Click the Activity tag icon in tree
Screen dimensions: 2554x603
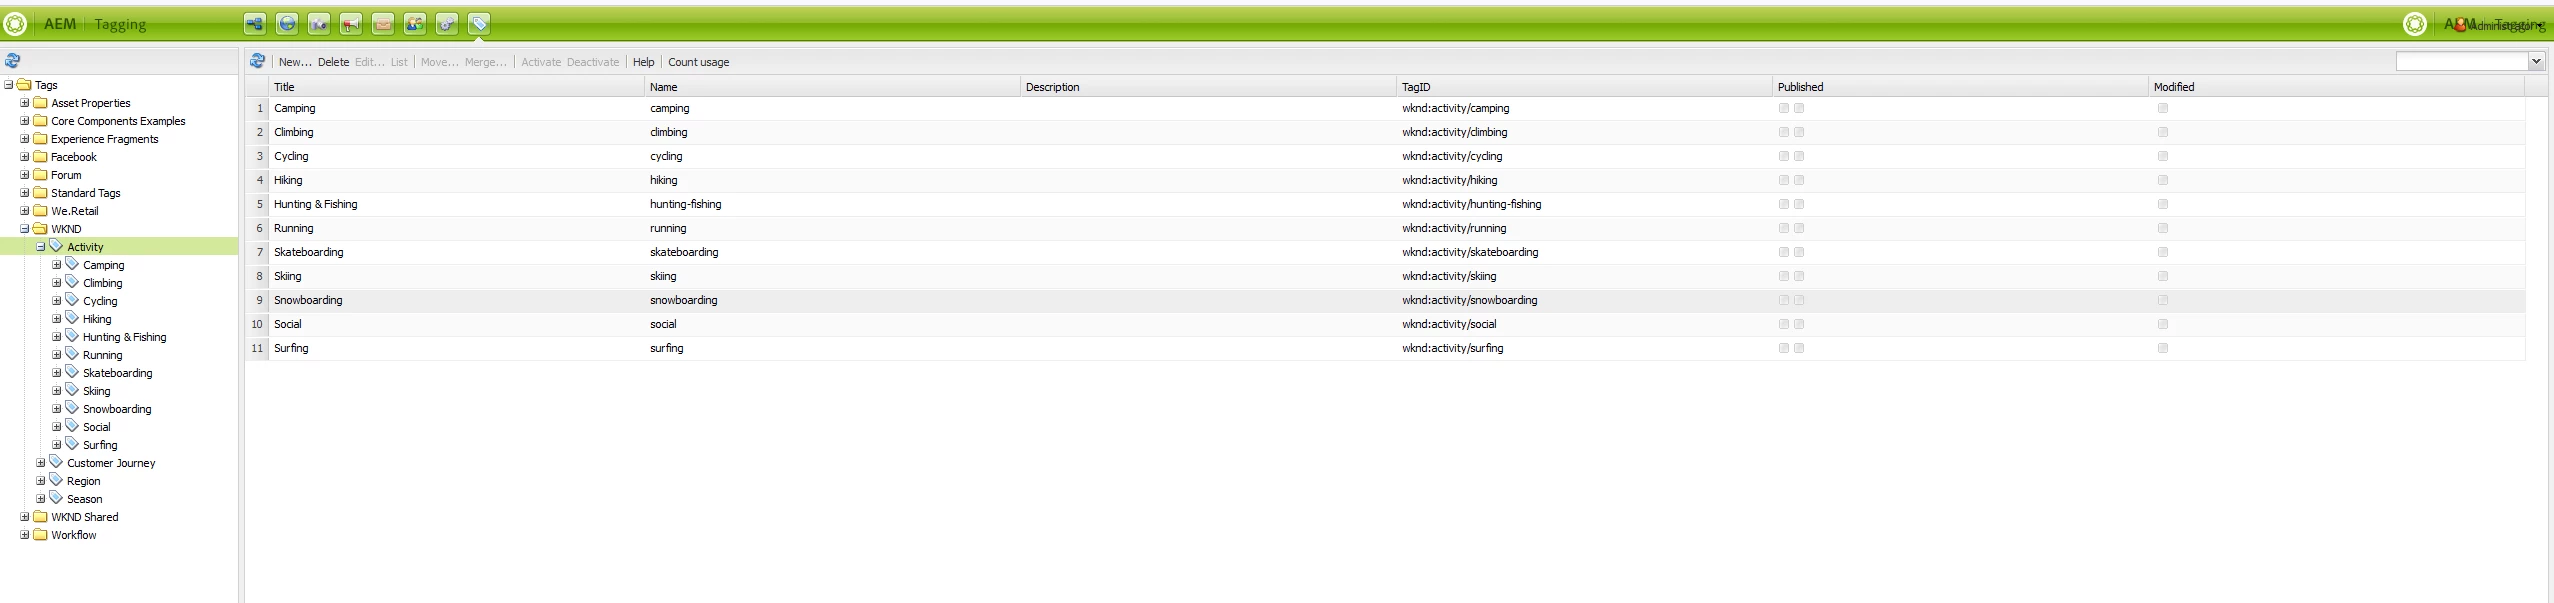(x=56, y=246)
